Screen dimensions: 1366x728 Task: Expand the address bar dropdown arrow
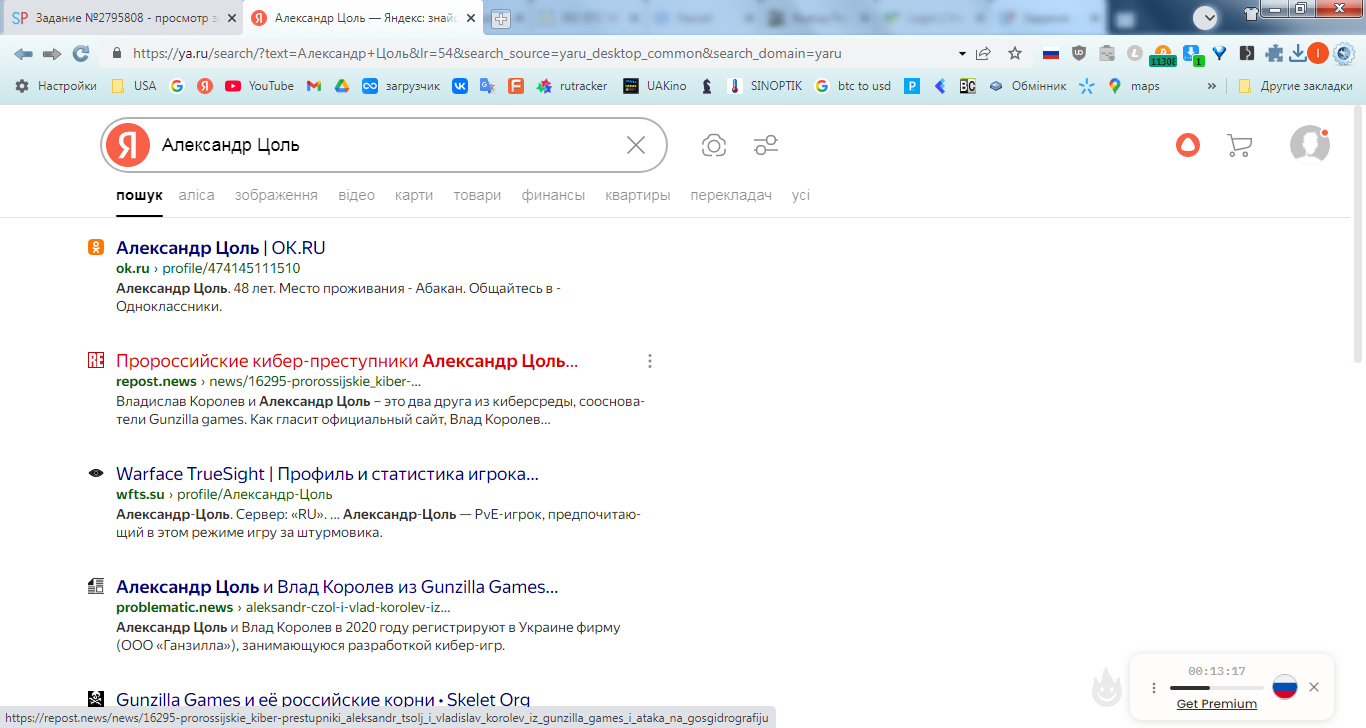click(962, 54)
